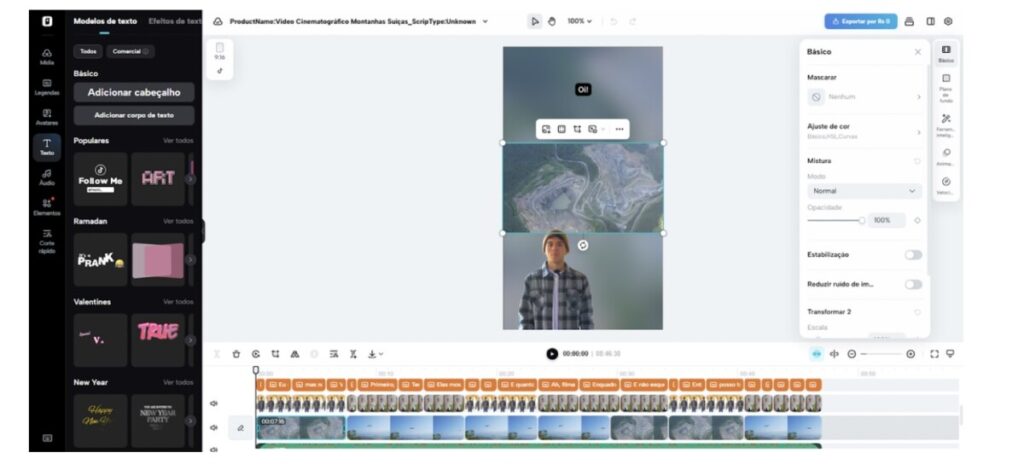
Task: Click Adicionar cabeçalho button
Action: (x=134, y=92)
